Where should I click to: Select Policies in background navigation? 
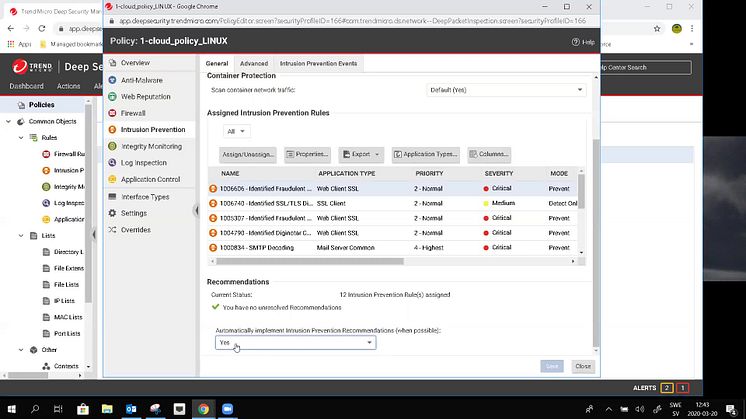tap(41, 105)
